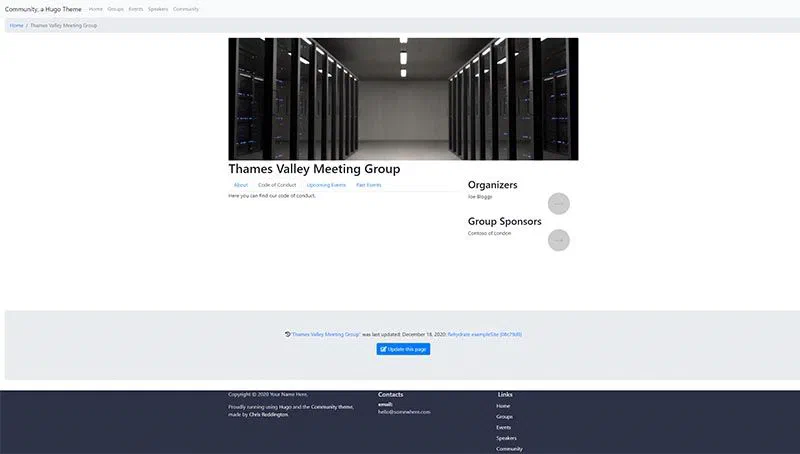Viewport: 800px width, 454px height.
Task: Switch to the Past Events tab
Action: point(368,185)
